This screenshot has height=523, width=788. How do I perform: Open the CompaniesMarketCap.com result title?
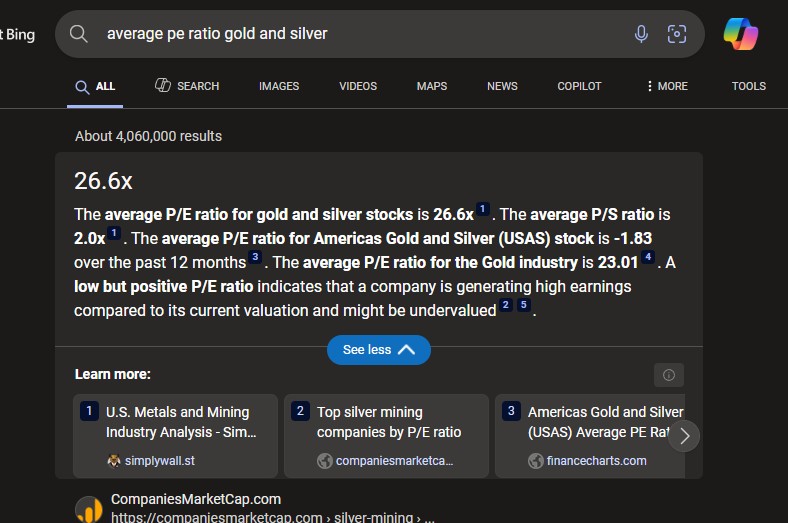[196, 499]
